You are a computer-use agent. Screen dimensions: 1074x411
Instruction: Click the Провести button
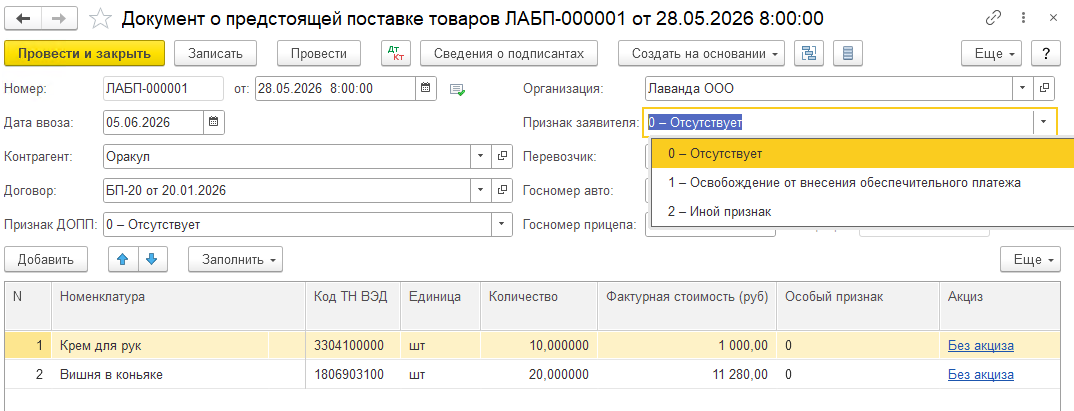click(x=319, y=53)
